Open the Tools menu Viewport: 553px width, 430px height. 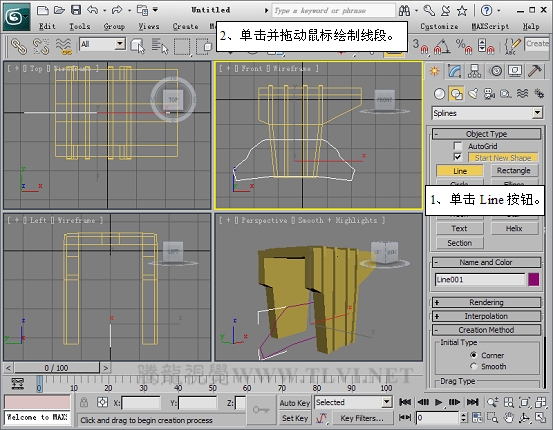point(80,26)
